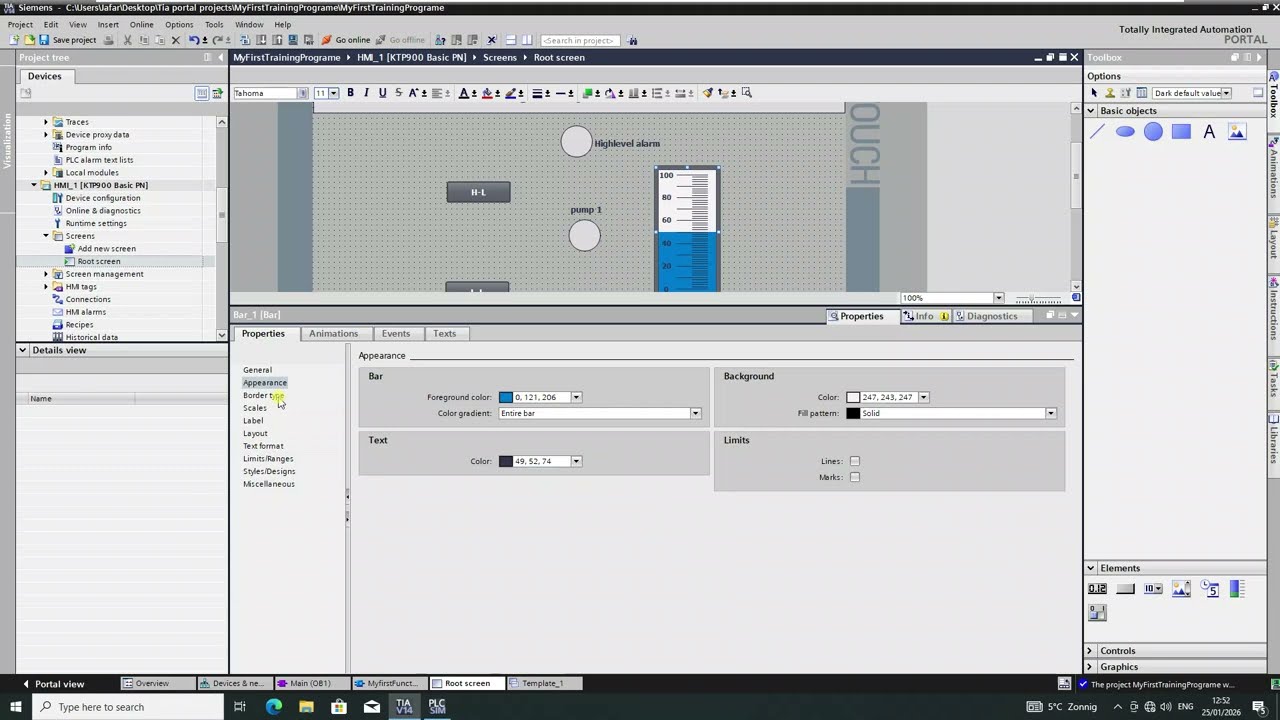Select Limits/Ranges in properties list
1280x720 pixels.
click(268, 459)
